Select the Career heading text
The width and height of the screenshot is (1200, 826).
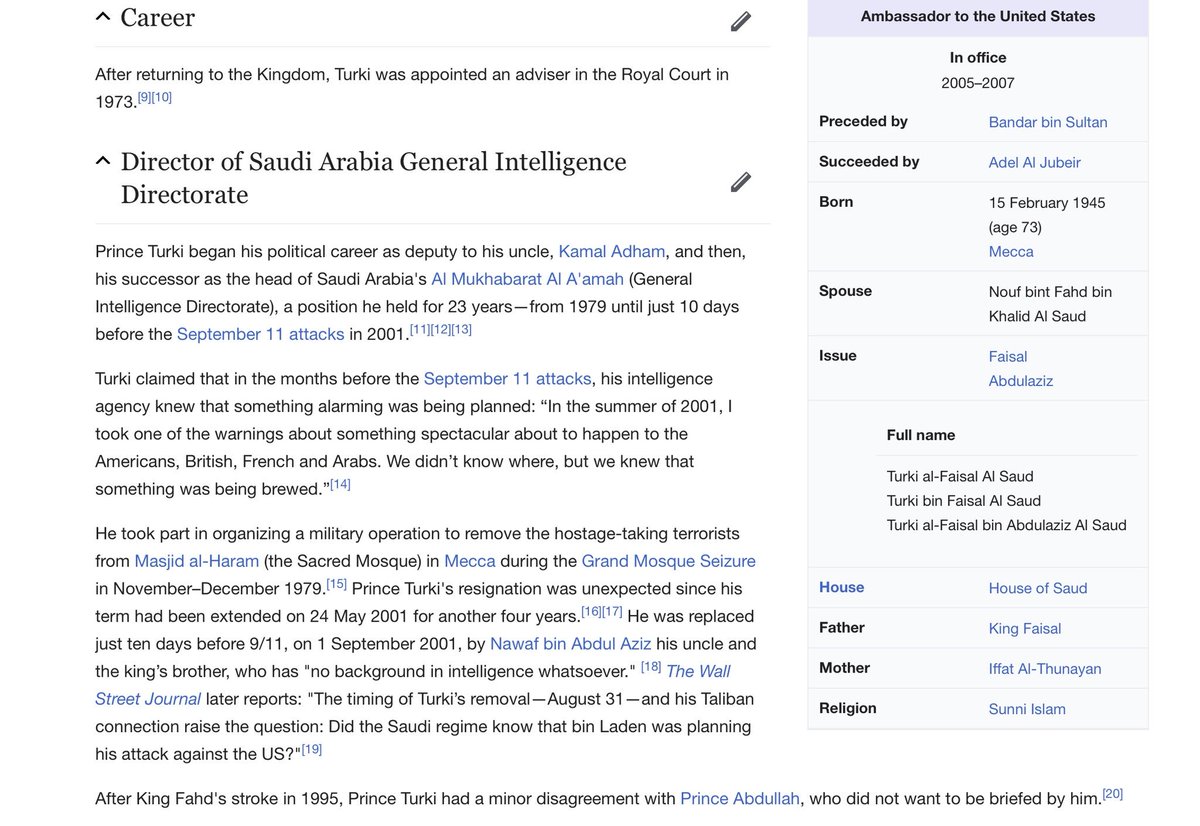158,18
